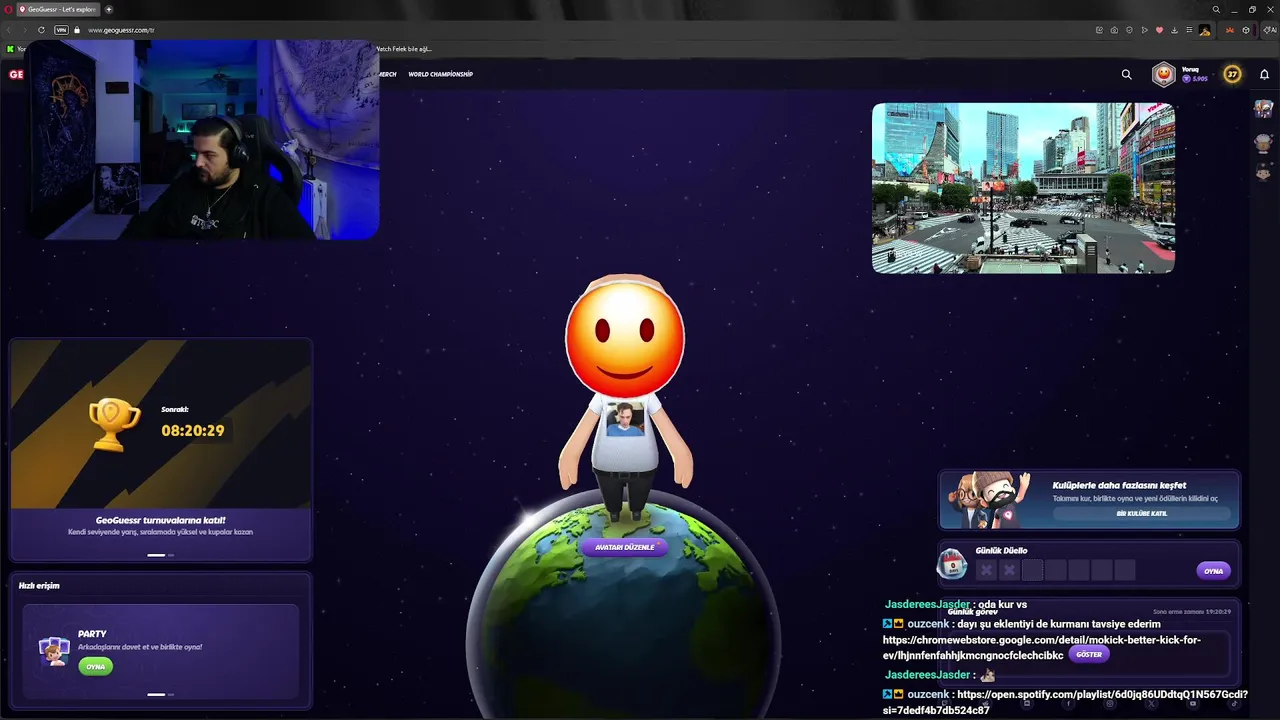Open the Watch Felek bookmark
Viewport: 1280px width, 720px height.
403,48
